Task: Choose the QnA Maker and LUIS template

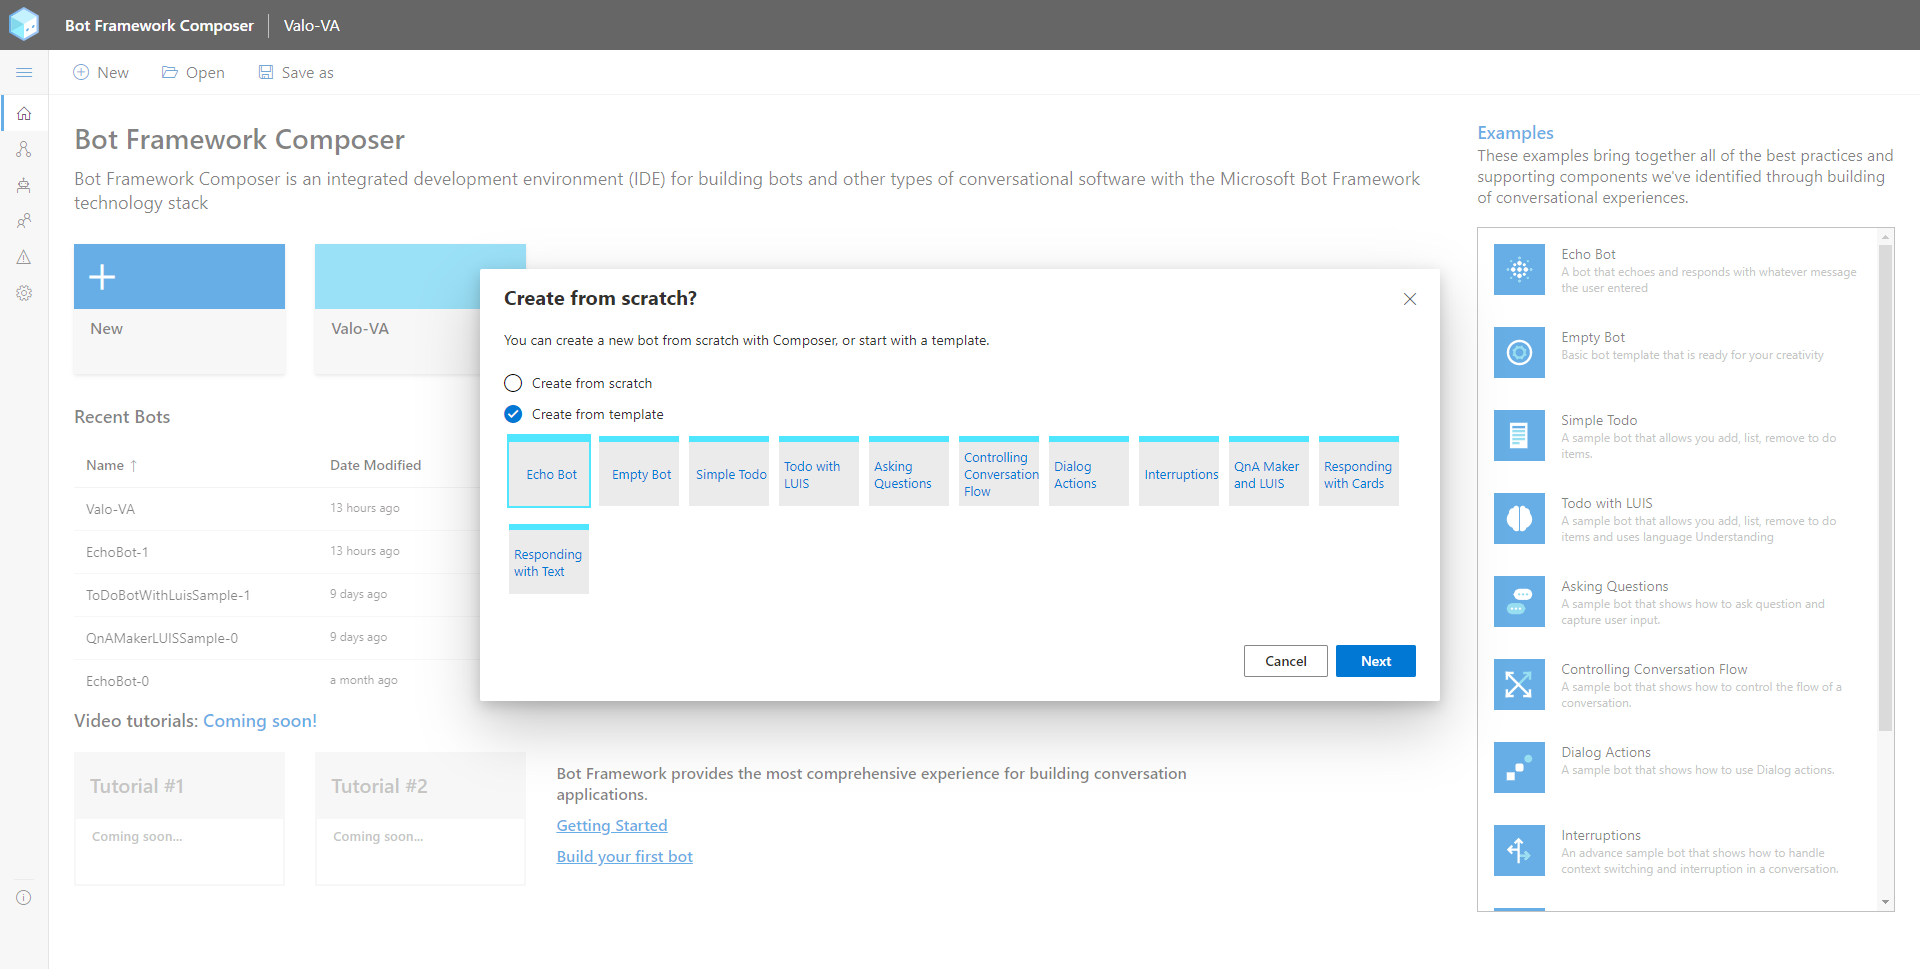Action: point(1269,471)
